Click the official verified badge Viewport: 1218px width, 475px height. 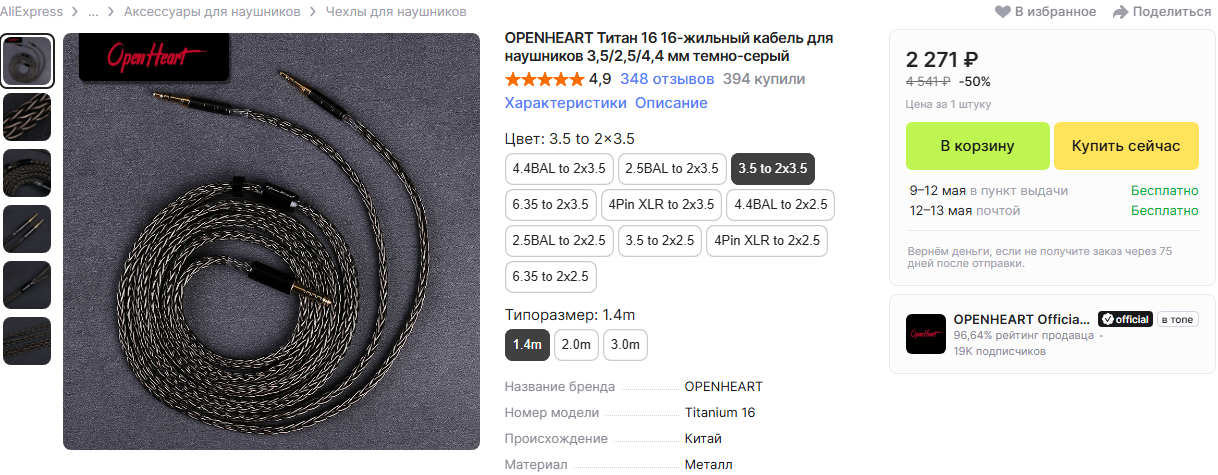click(1125, 319)
